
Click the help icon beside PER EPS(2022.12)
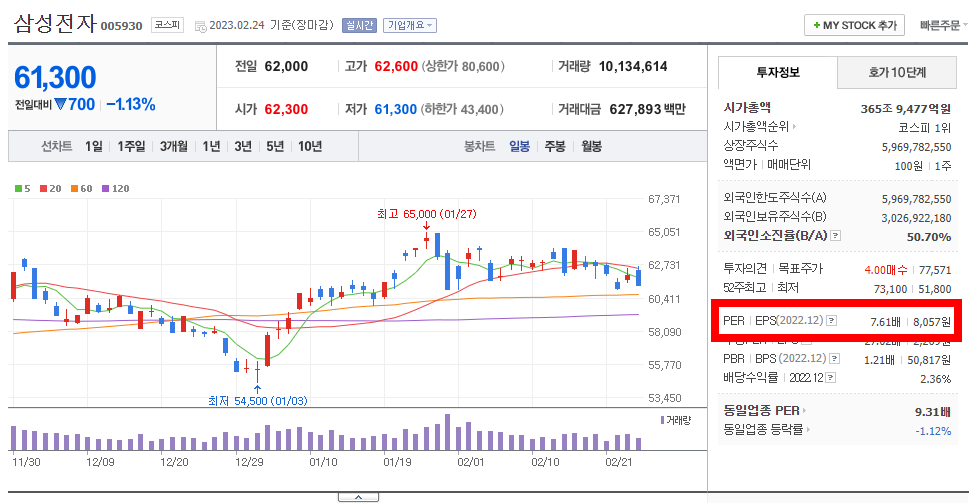click(832, 321)
